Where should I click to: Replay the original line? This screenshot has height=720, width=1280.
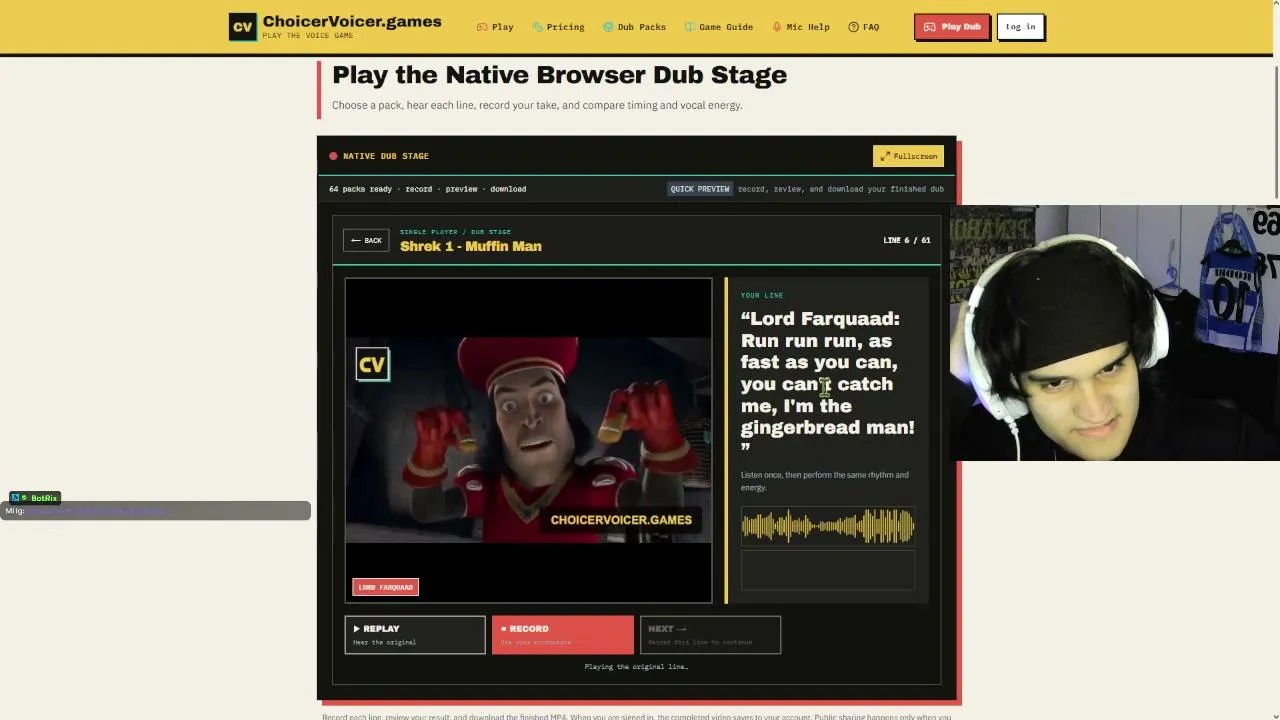[415, 635]
